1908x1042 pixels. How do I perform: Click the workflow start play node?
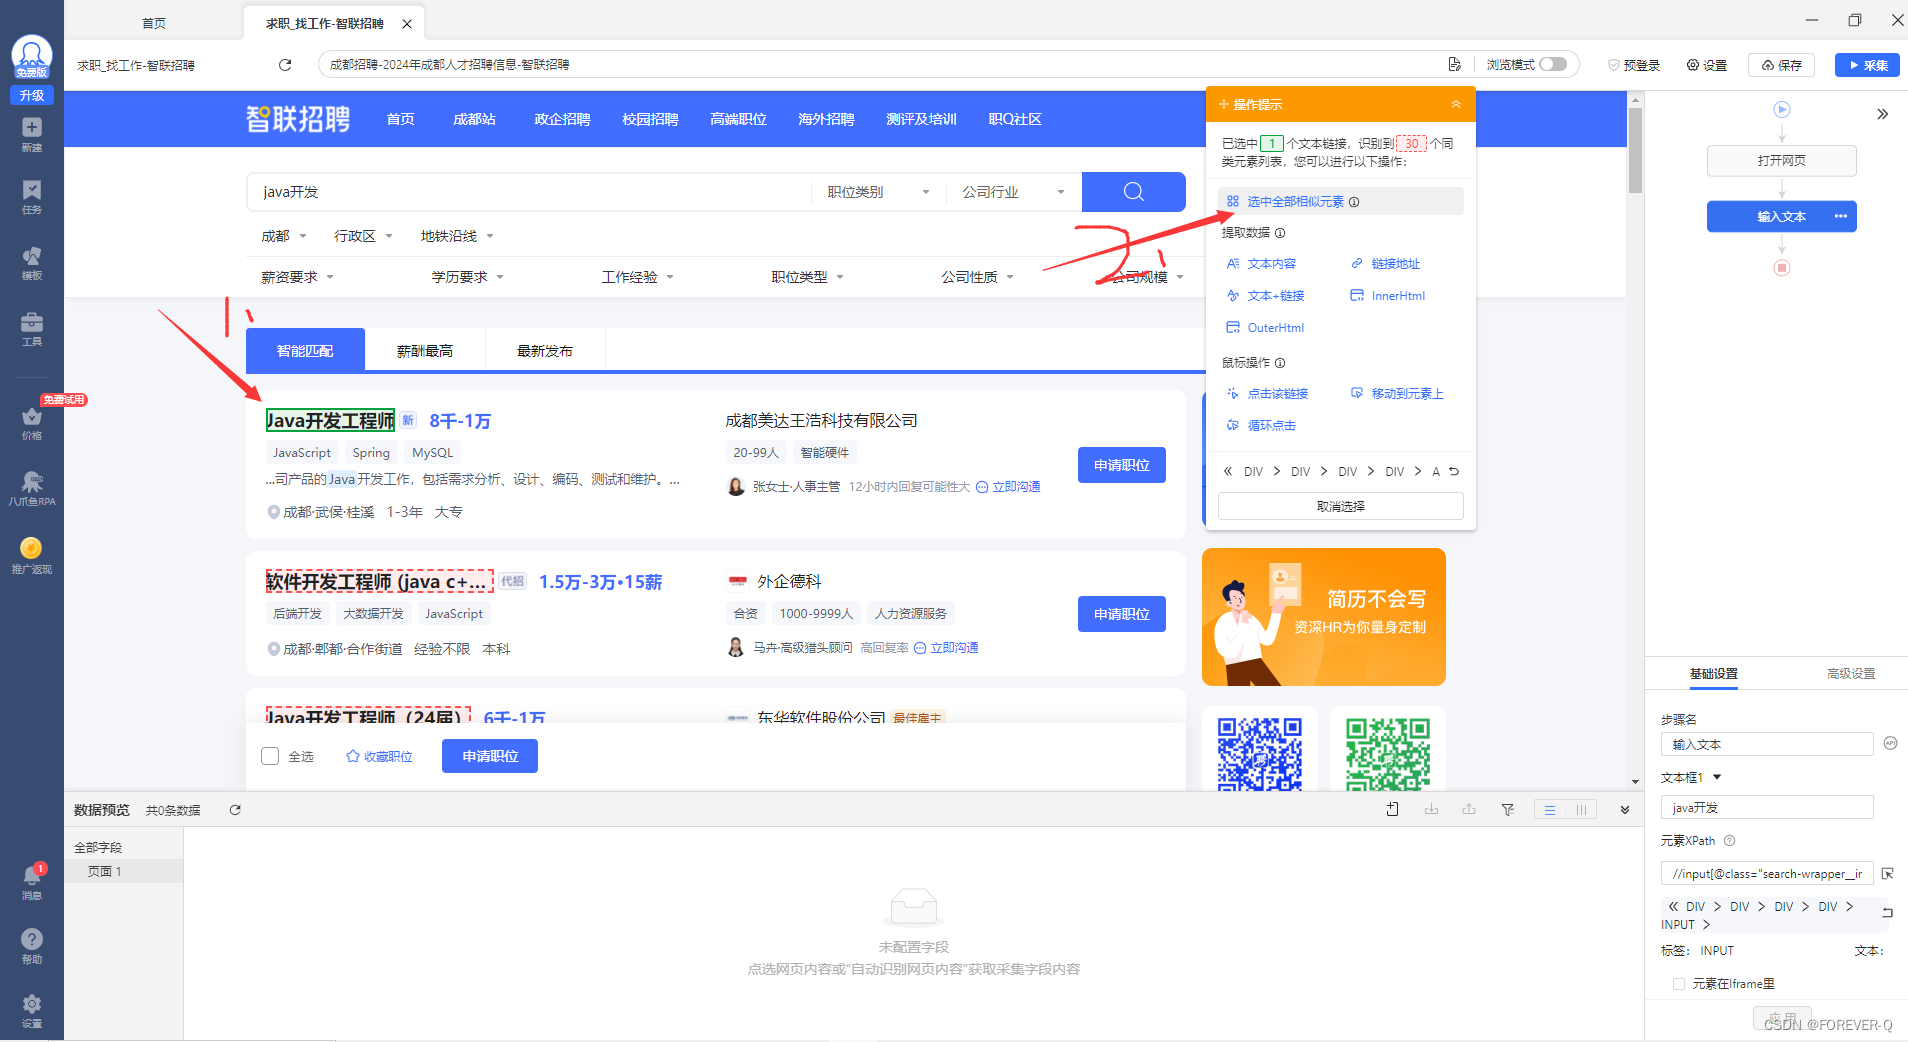[1781, 109]
